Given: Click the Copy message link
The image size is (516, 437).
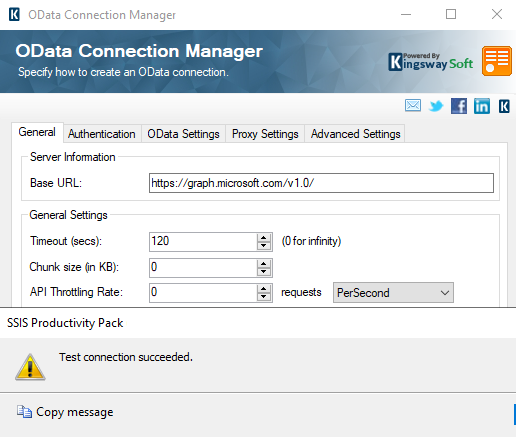Looking at the screenshot, I should click(x=75, y=412).
